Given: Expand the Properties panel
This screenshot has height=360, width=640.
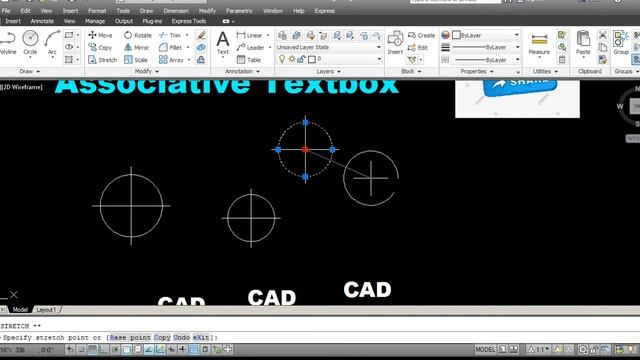Looking at the screenshot, I should (477, 71).
